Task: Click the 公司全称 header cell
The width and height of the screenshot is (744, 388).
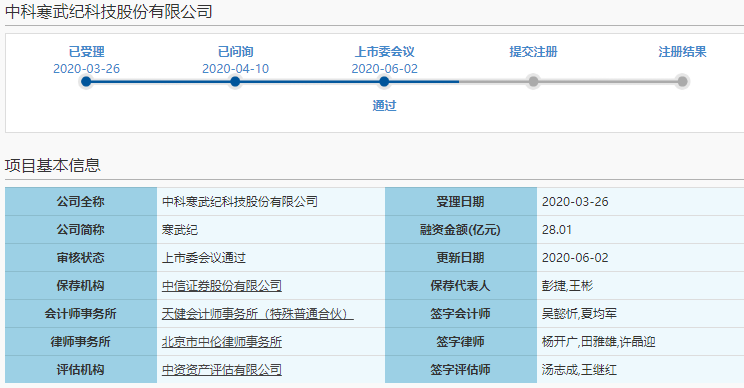Action: [81, 202]
